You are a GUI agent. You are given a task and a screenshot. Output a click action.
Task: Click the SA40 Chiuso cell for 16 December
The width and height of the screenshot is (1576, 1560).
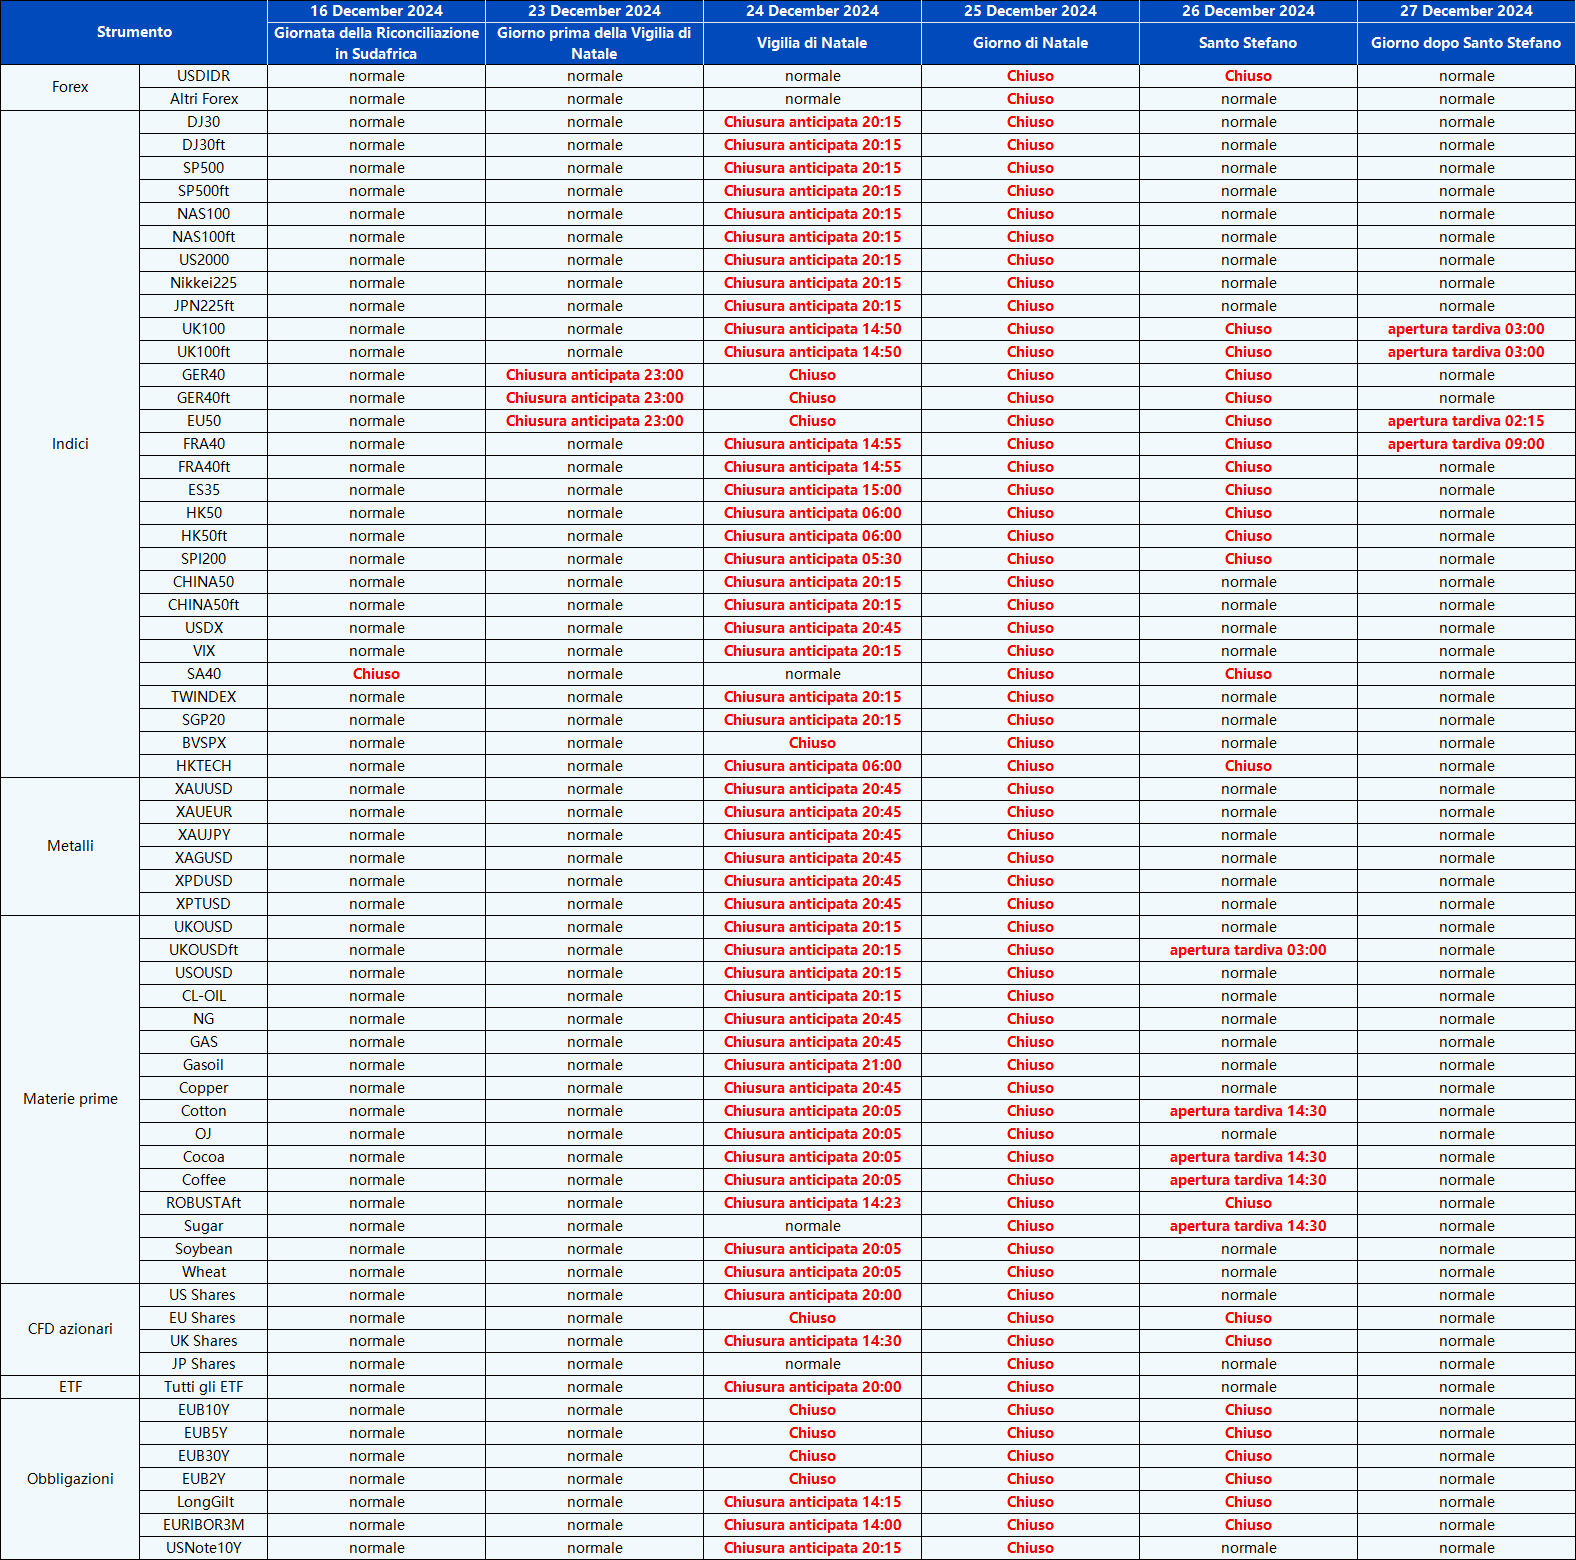(376, 674)
